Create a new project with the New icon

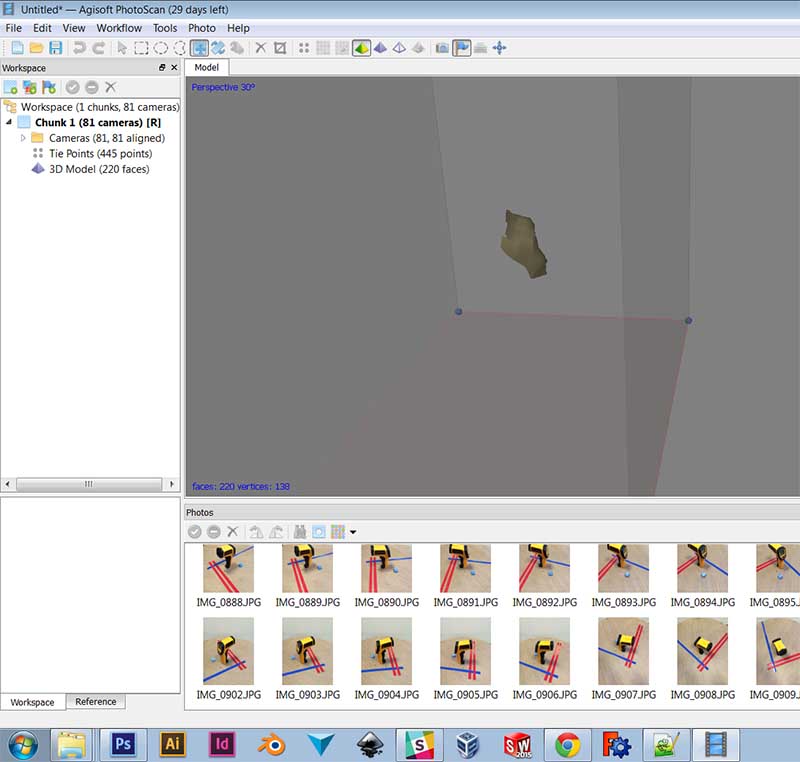point(17,48)
